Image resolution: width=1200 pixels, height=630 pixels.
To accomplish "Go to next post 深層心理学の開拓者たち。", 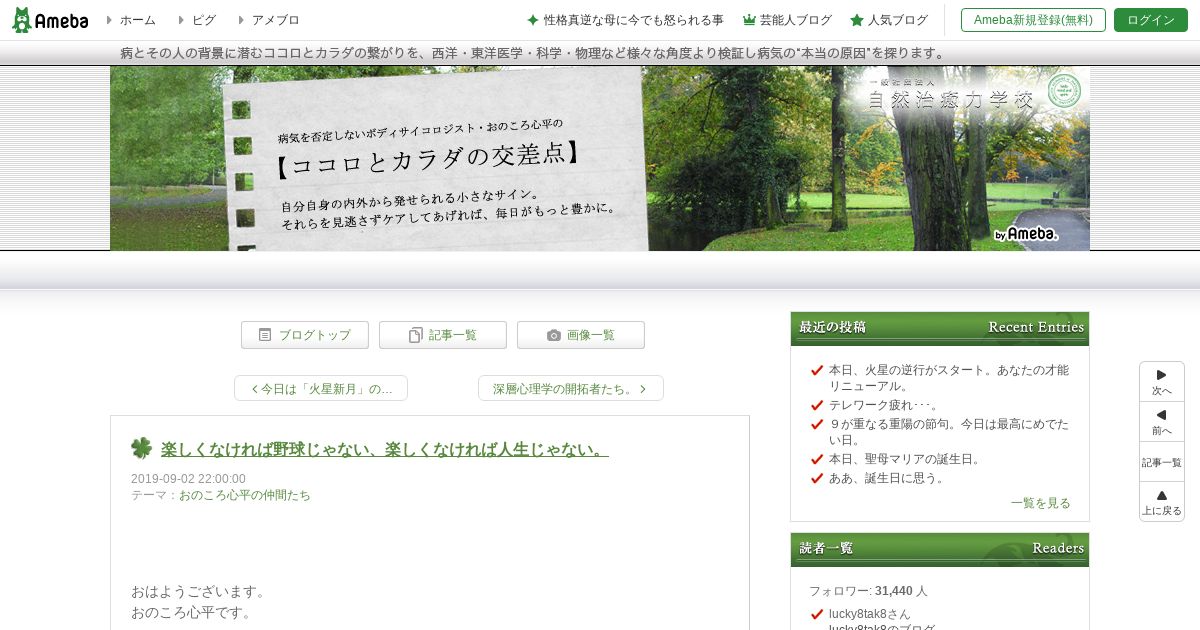I will click(x=571, y=388).
